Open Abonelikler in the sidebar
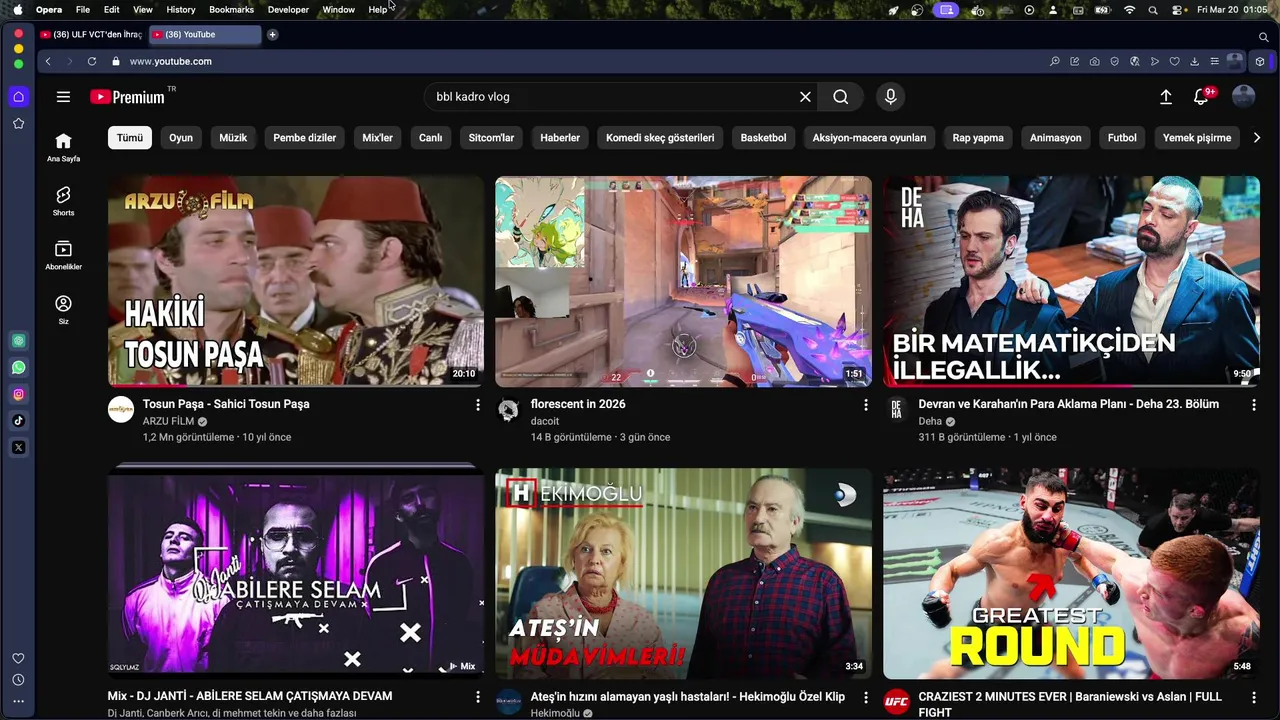The image size is (1280, 720). click(x=63, y=255)
